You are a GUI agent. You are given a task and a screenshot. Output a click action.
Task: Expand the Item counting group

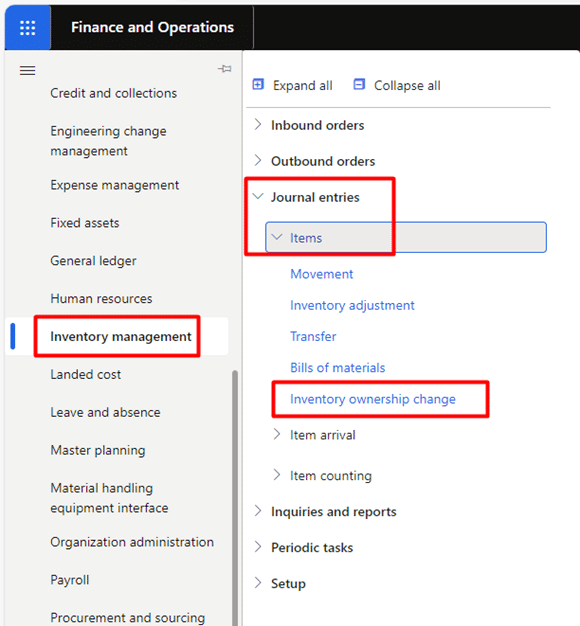pyautogui.click(x=323, y=475)
